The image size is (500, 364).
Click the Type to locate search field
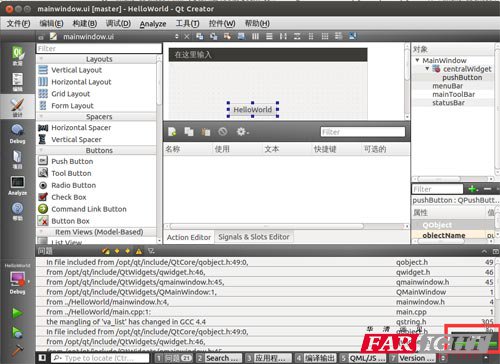[x=100, y=358]
